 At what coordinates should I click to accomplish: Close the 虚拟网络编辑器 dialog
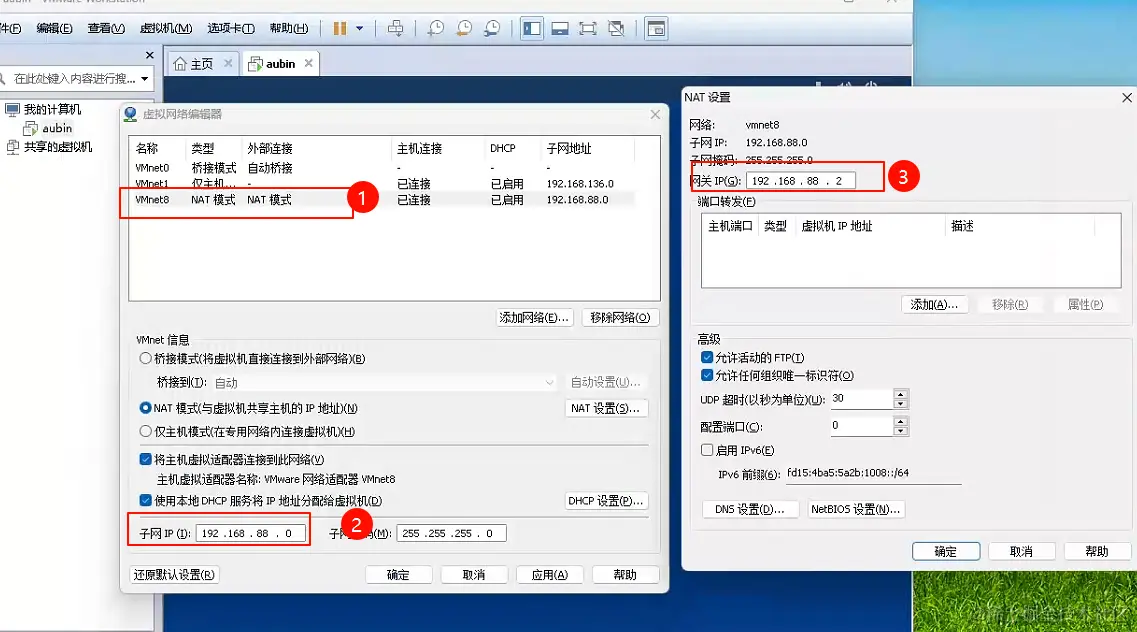[x=655, y=115]
